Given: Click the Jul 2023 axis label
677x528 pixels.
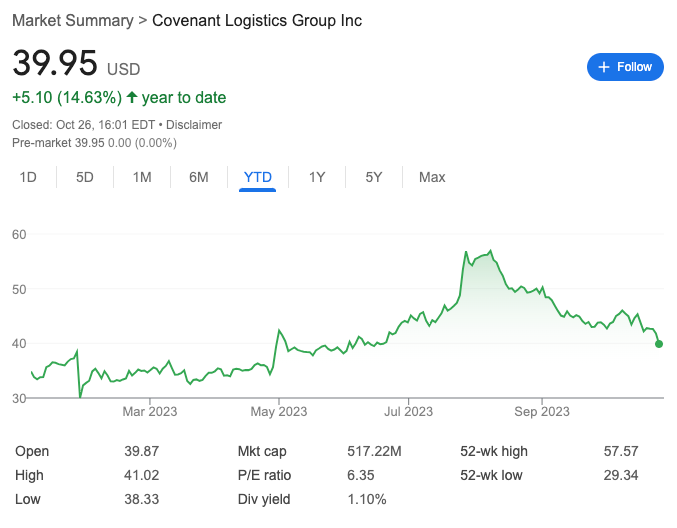Looking at the screenshot, I should click(x=408, y=411).
